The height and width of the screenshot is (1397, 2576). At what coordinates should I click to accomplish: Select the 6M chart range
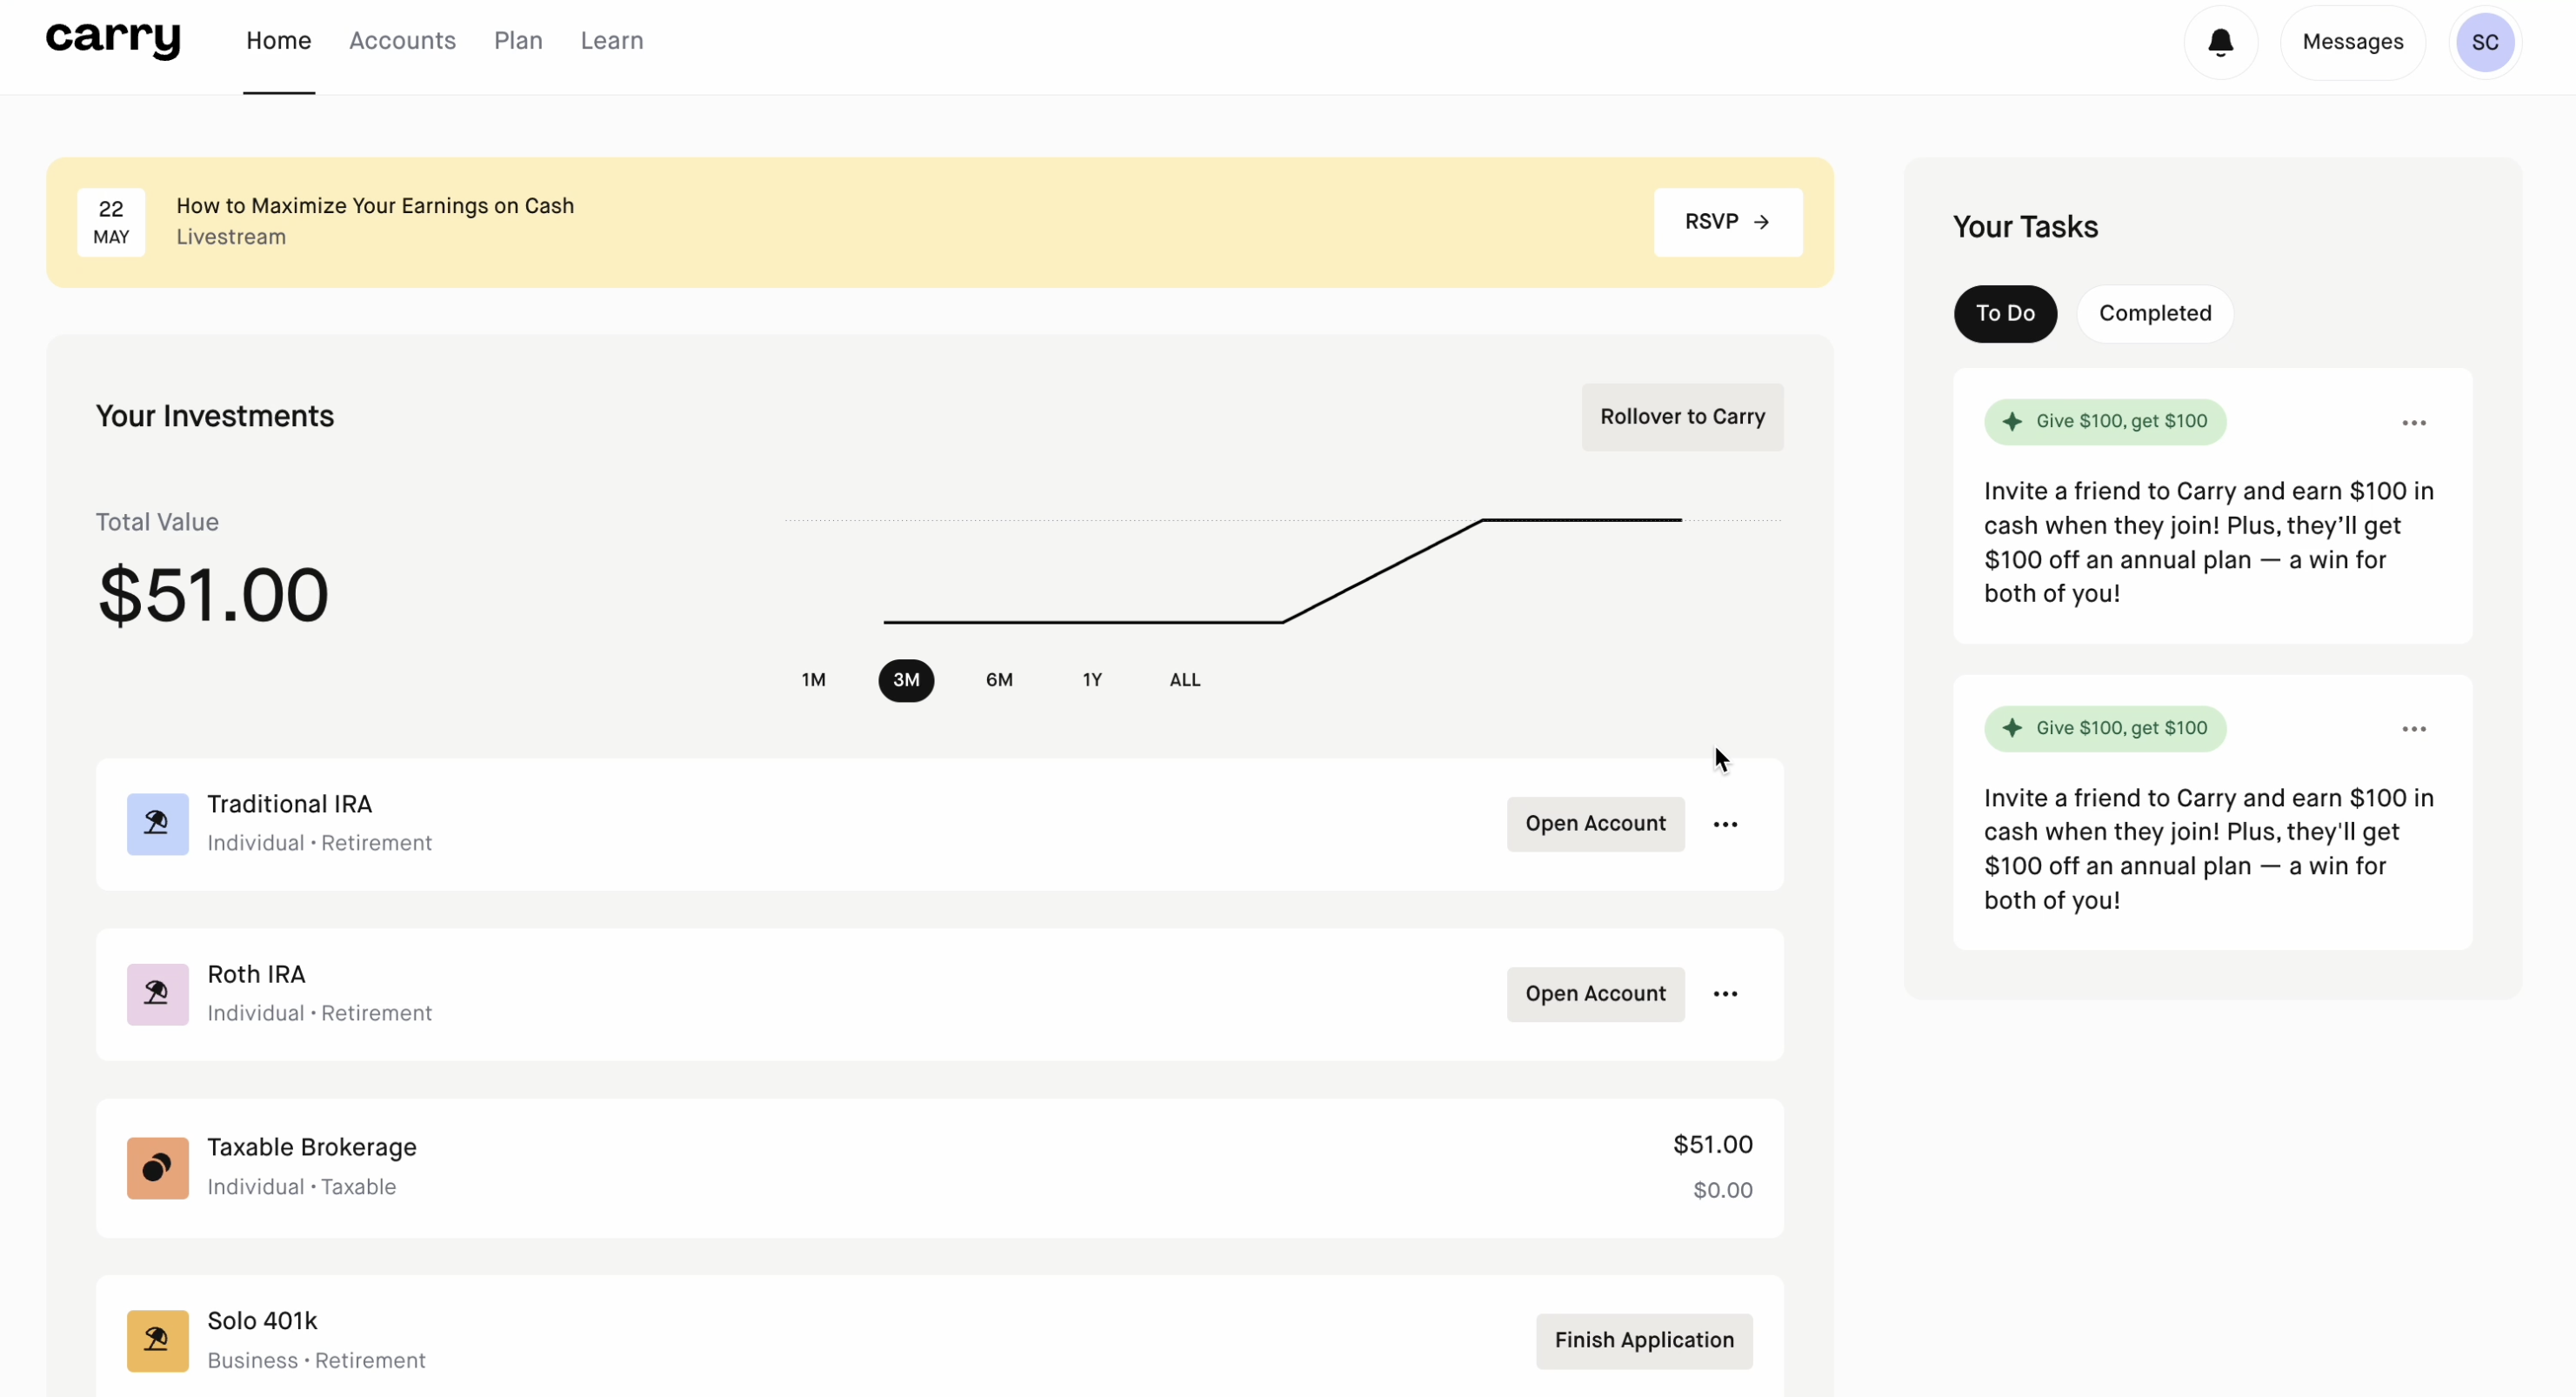point(999,680)
